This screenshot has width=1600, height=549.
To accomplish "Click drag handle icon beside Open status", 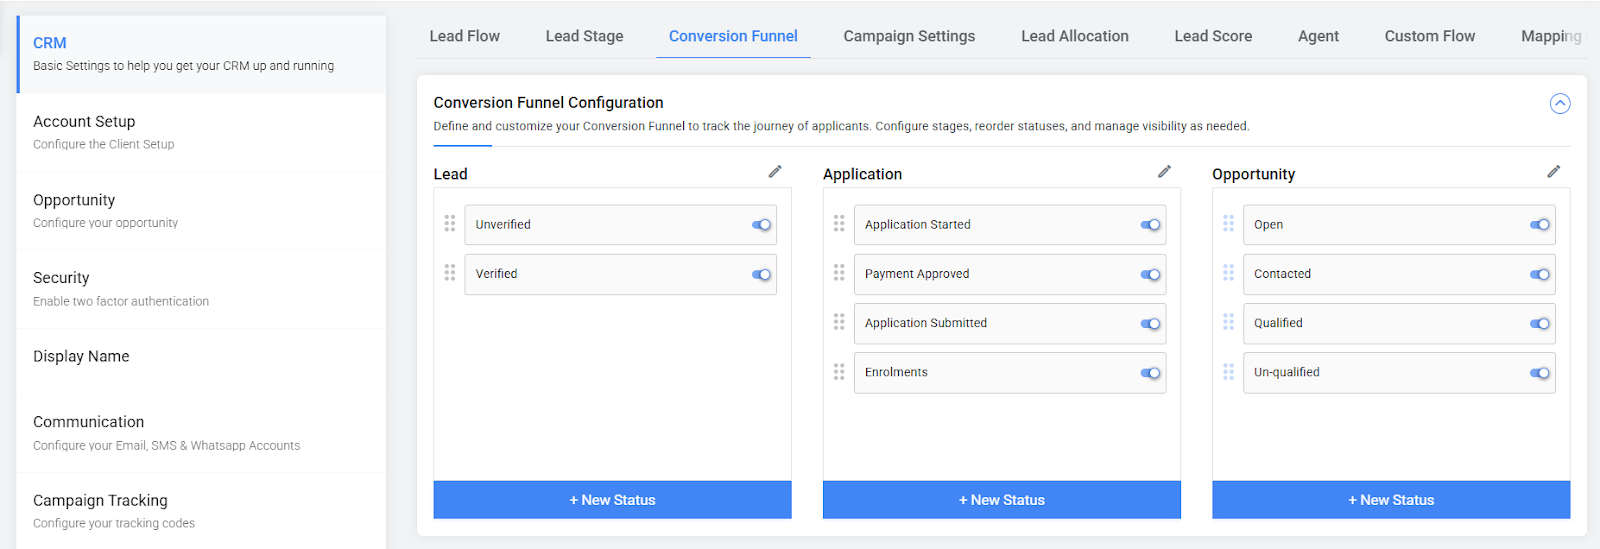I will [1228, 224].
